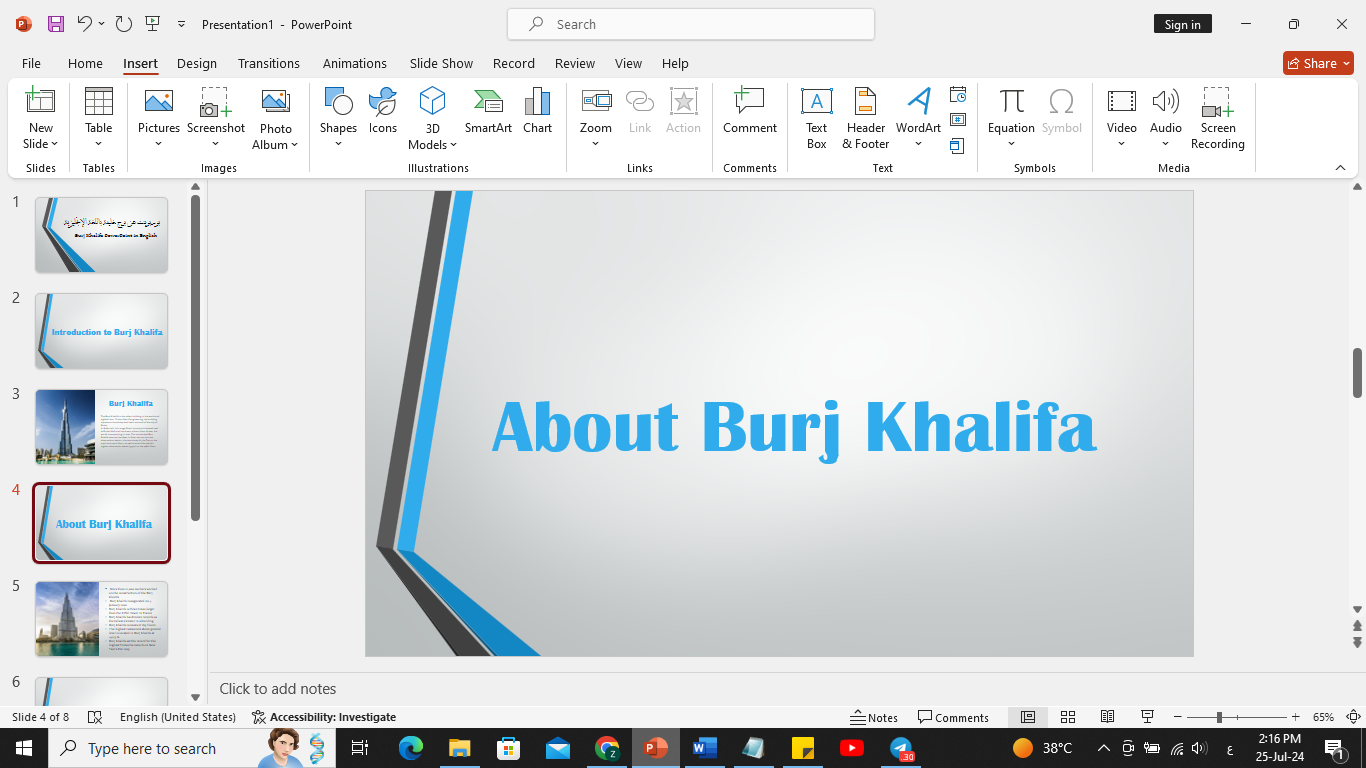
Task: Insert a Text Box
Action: click(x=817, y=118)
